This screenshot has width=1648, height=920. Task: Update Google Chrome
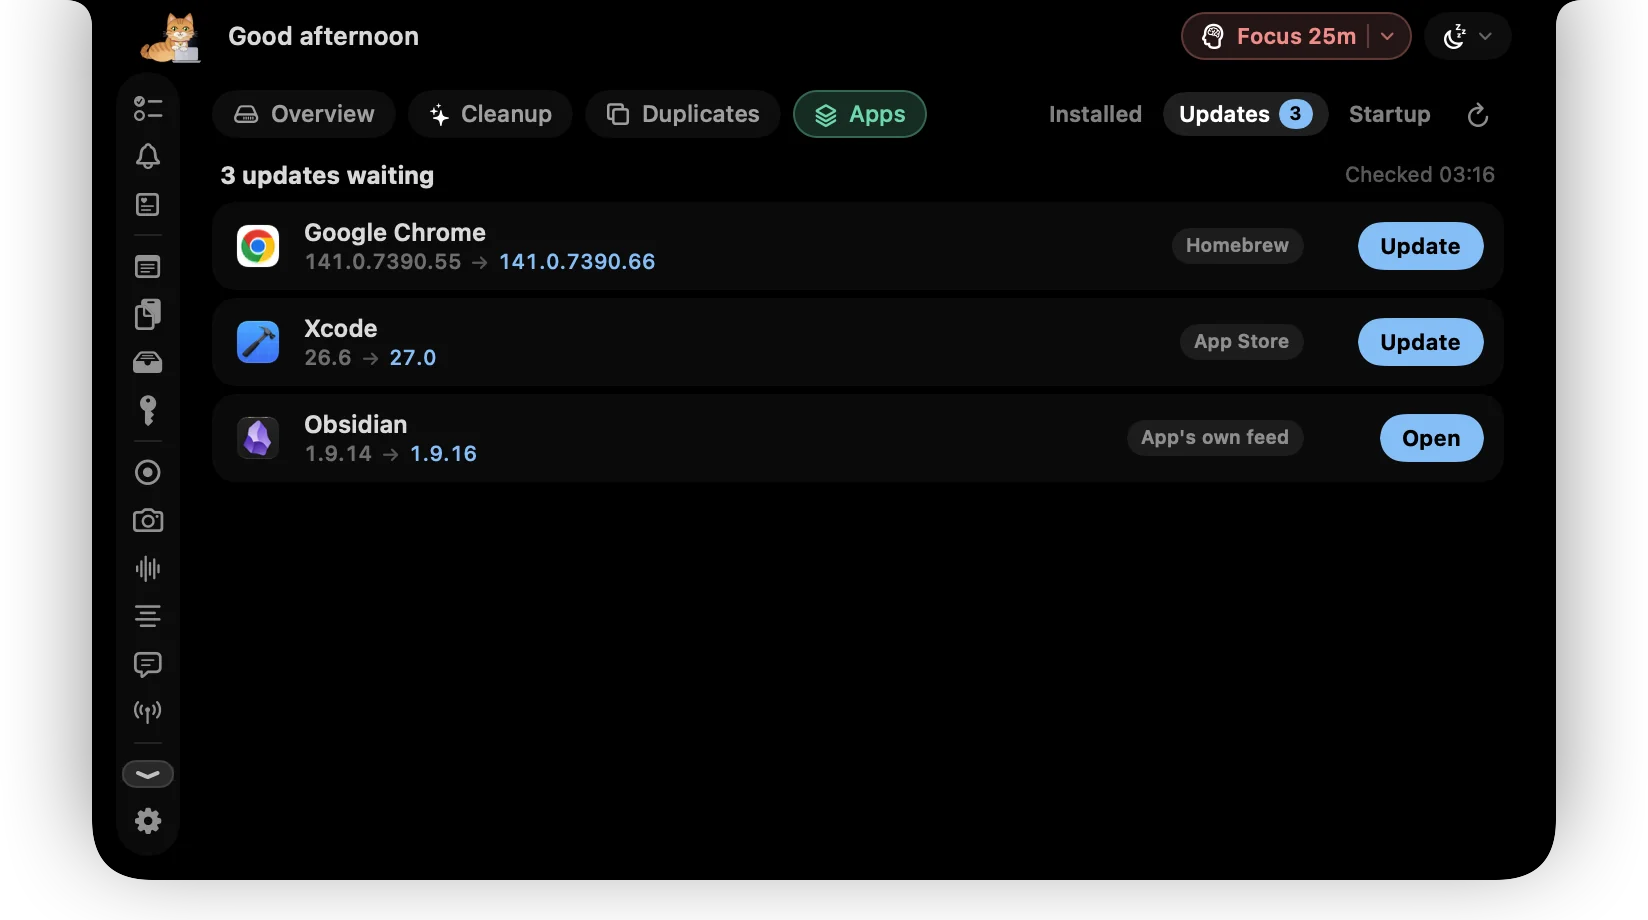(1420, 246)
